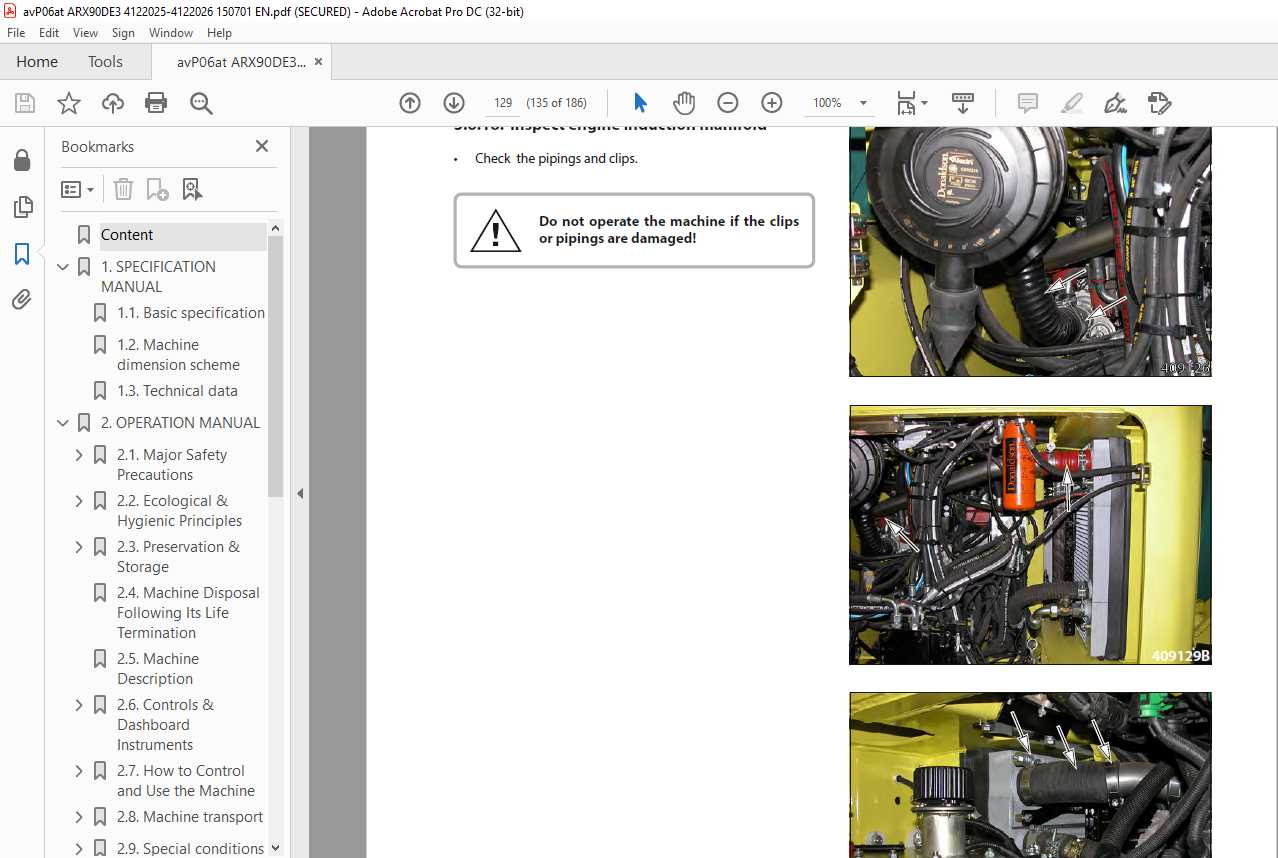Click the engine photo numbered 409129B
The height and width of the screenshot is (858, 1278).
click(x=1030, y=535)
